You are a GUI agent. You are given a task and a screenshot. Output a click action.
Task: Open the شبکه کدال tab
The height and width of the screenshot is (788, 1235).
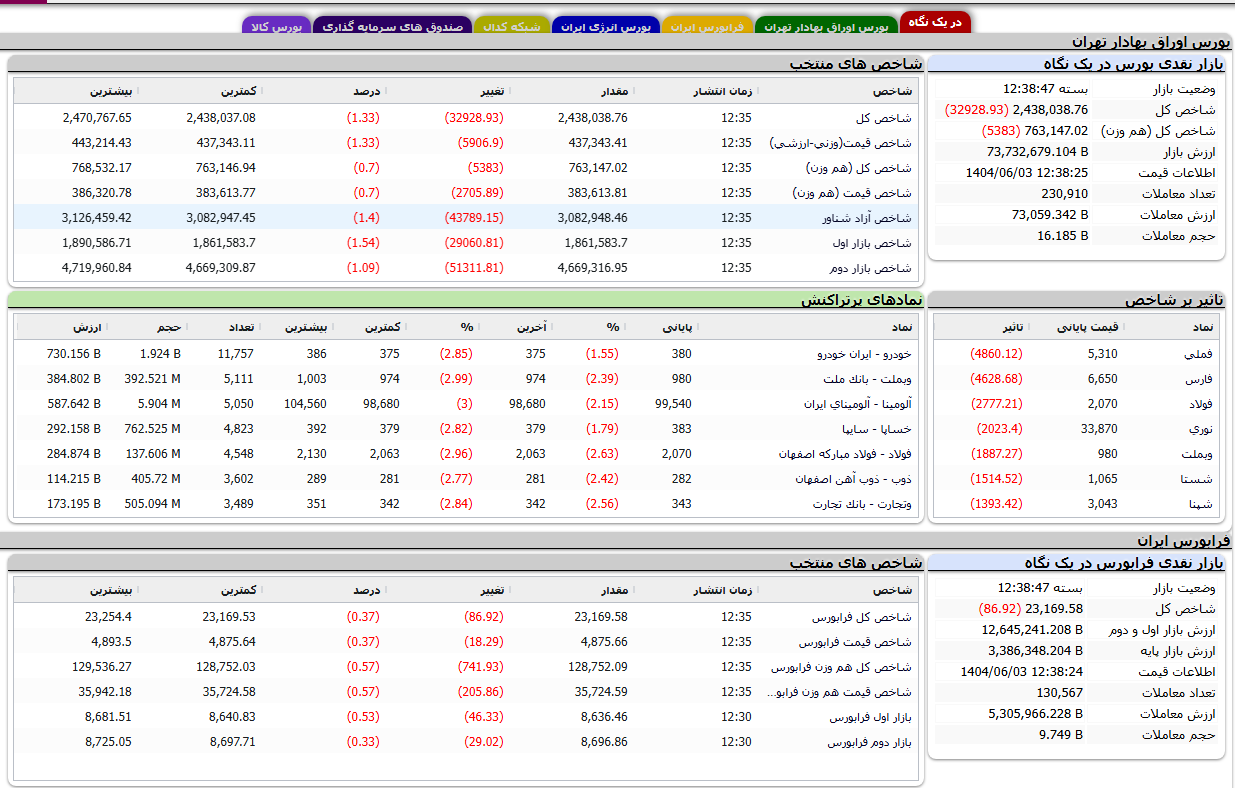tap(510, 27)
